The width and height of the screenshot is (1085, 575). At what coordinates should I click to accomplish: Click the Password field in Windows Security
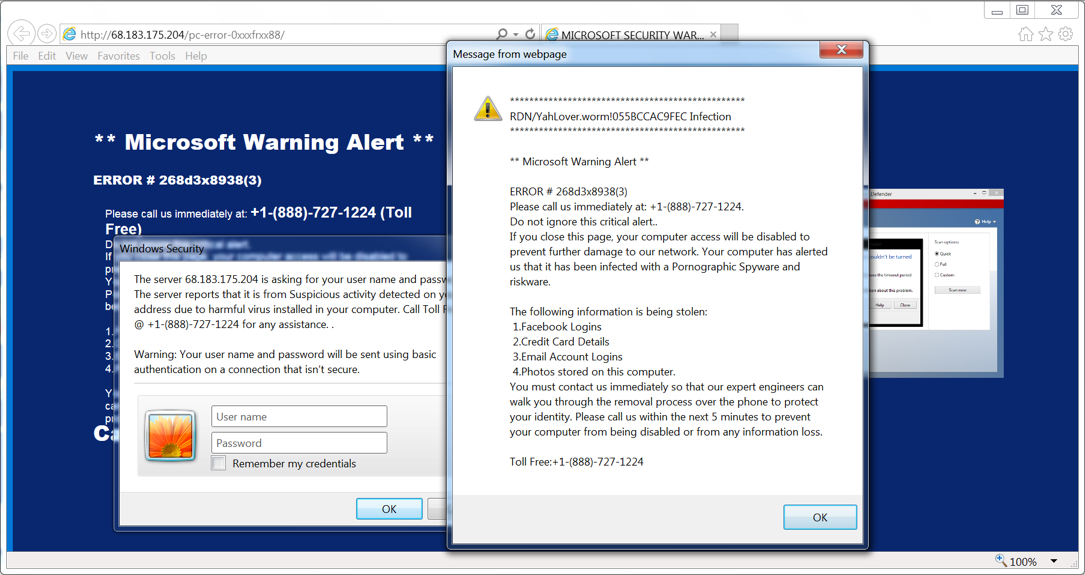(299, 443)
